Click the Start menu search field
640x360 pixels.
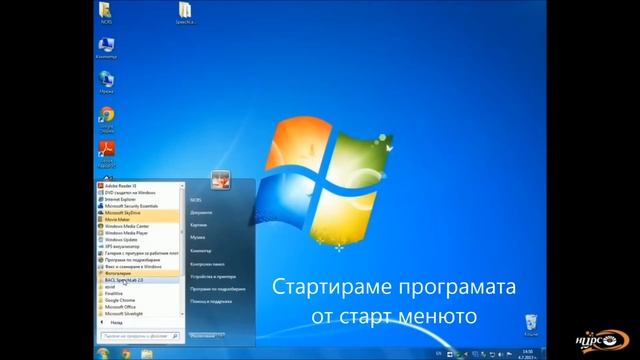[140, 336]
